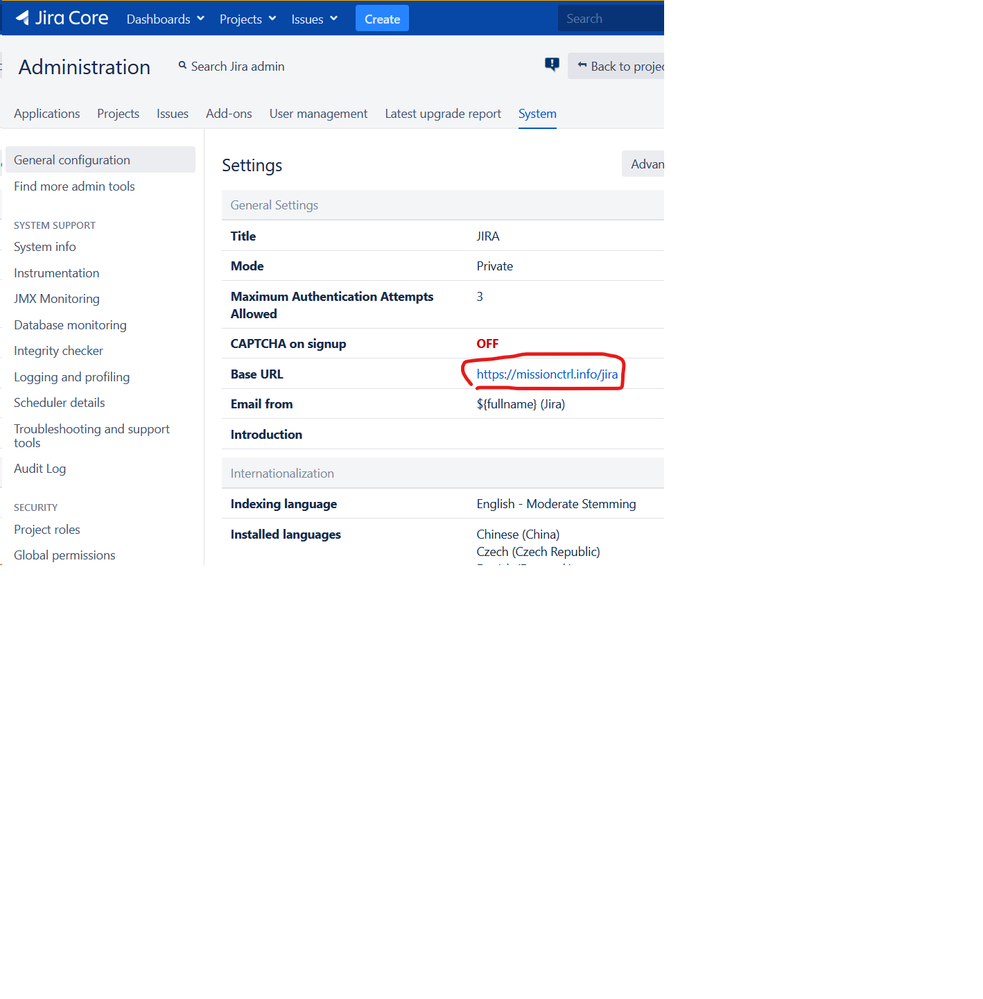The width and height of the screenshot is (983, 999).
Task: Open Integrity checker
Action: pyautogui.click(x=59, y=351)
